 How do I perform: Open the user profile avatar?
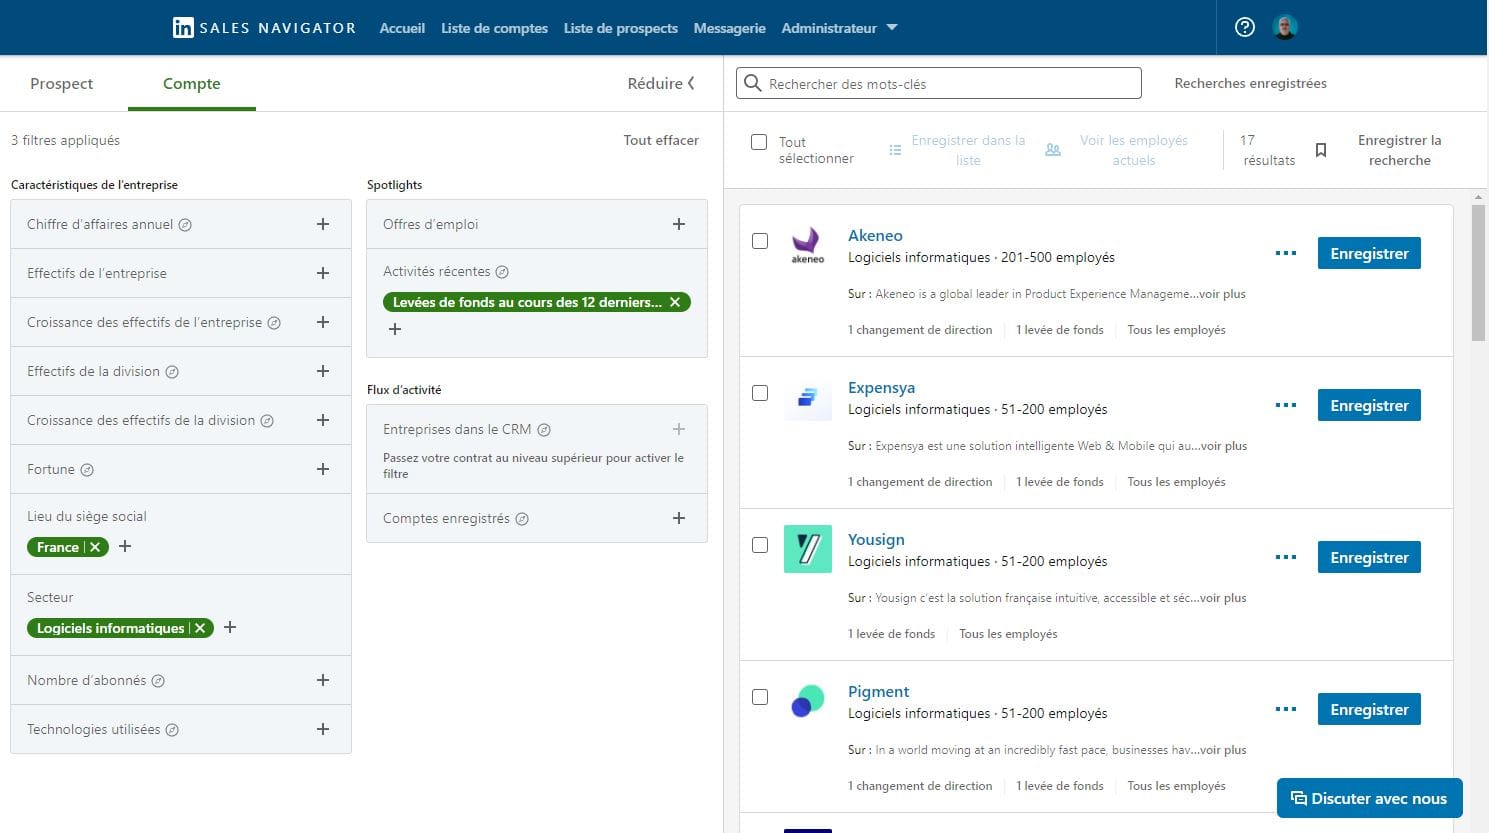pyautogui.click(x=1285, y=28)
